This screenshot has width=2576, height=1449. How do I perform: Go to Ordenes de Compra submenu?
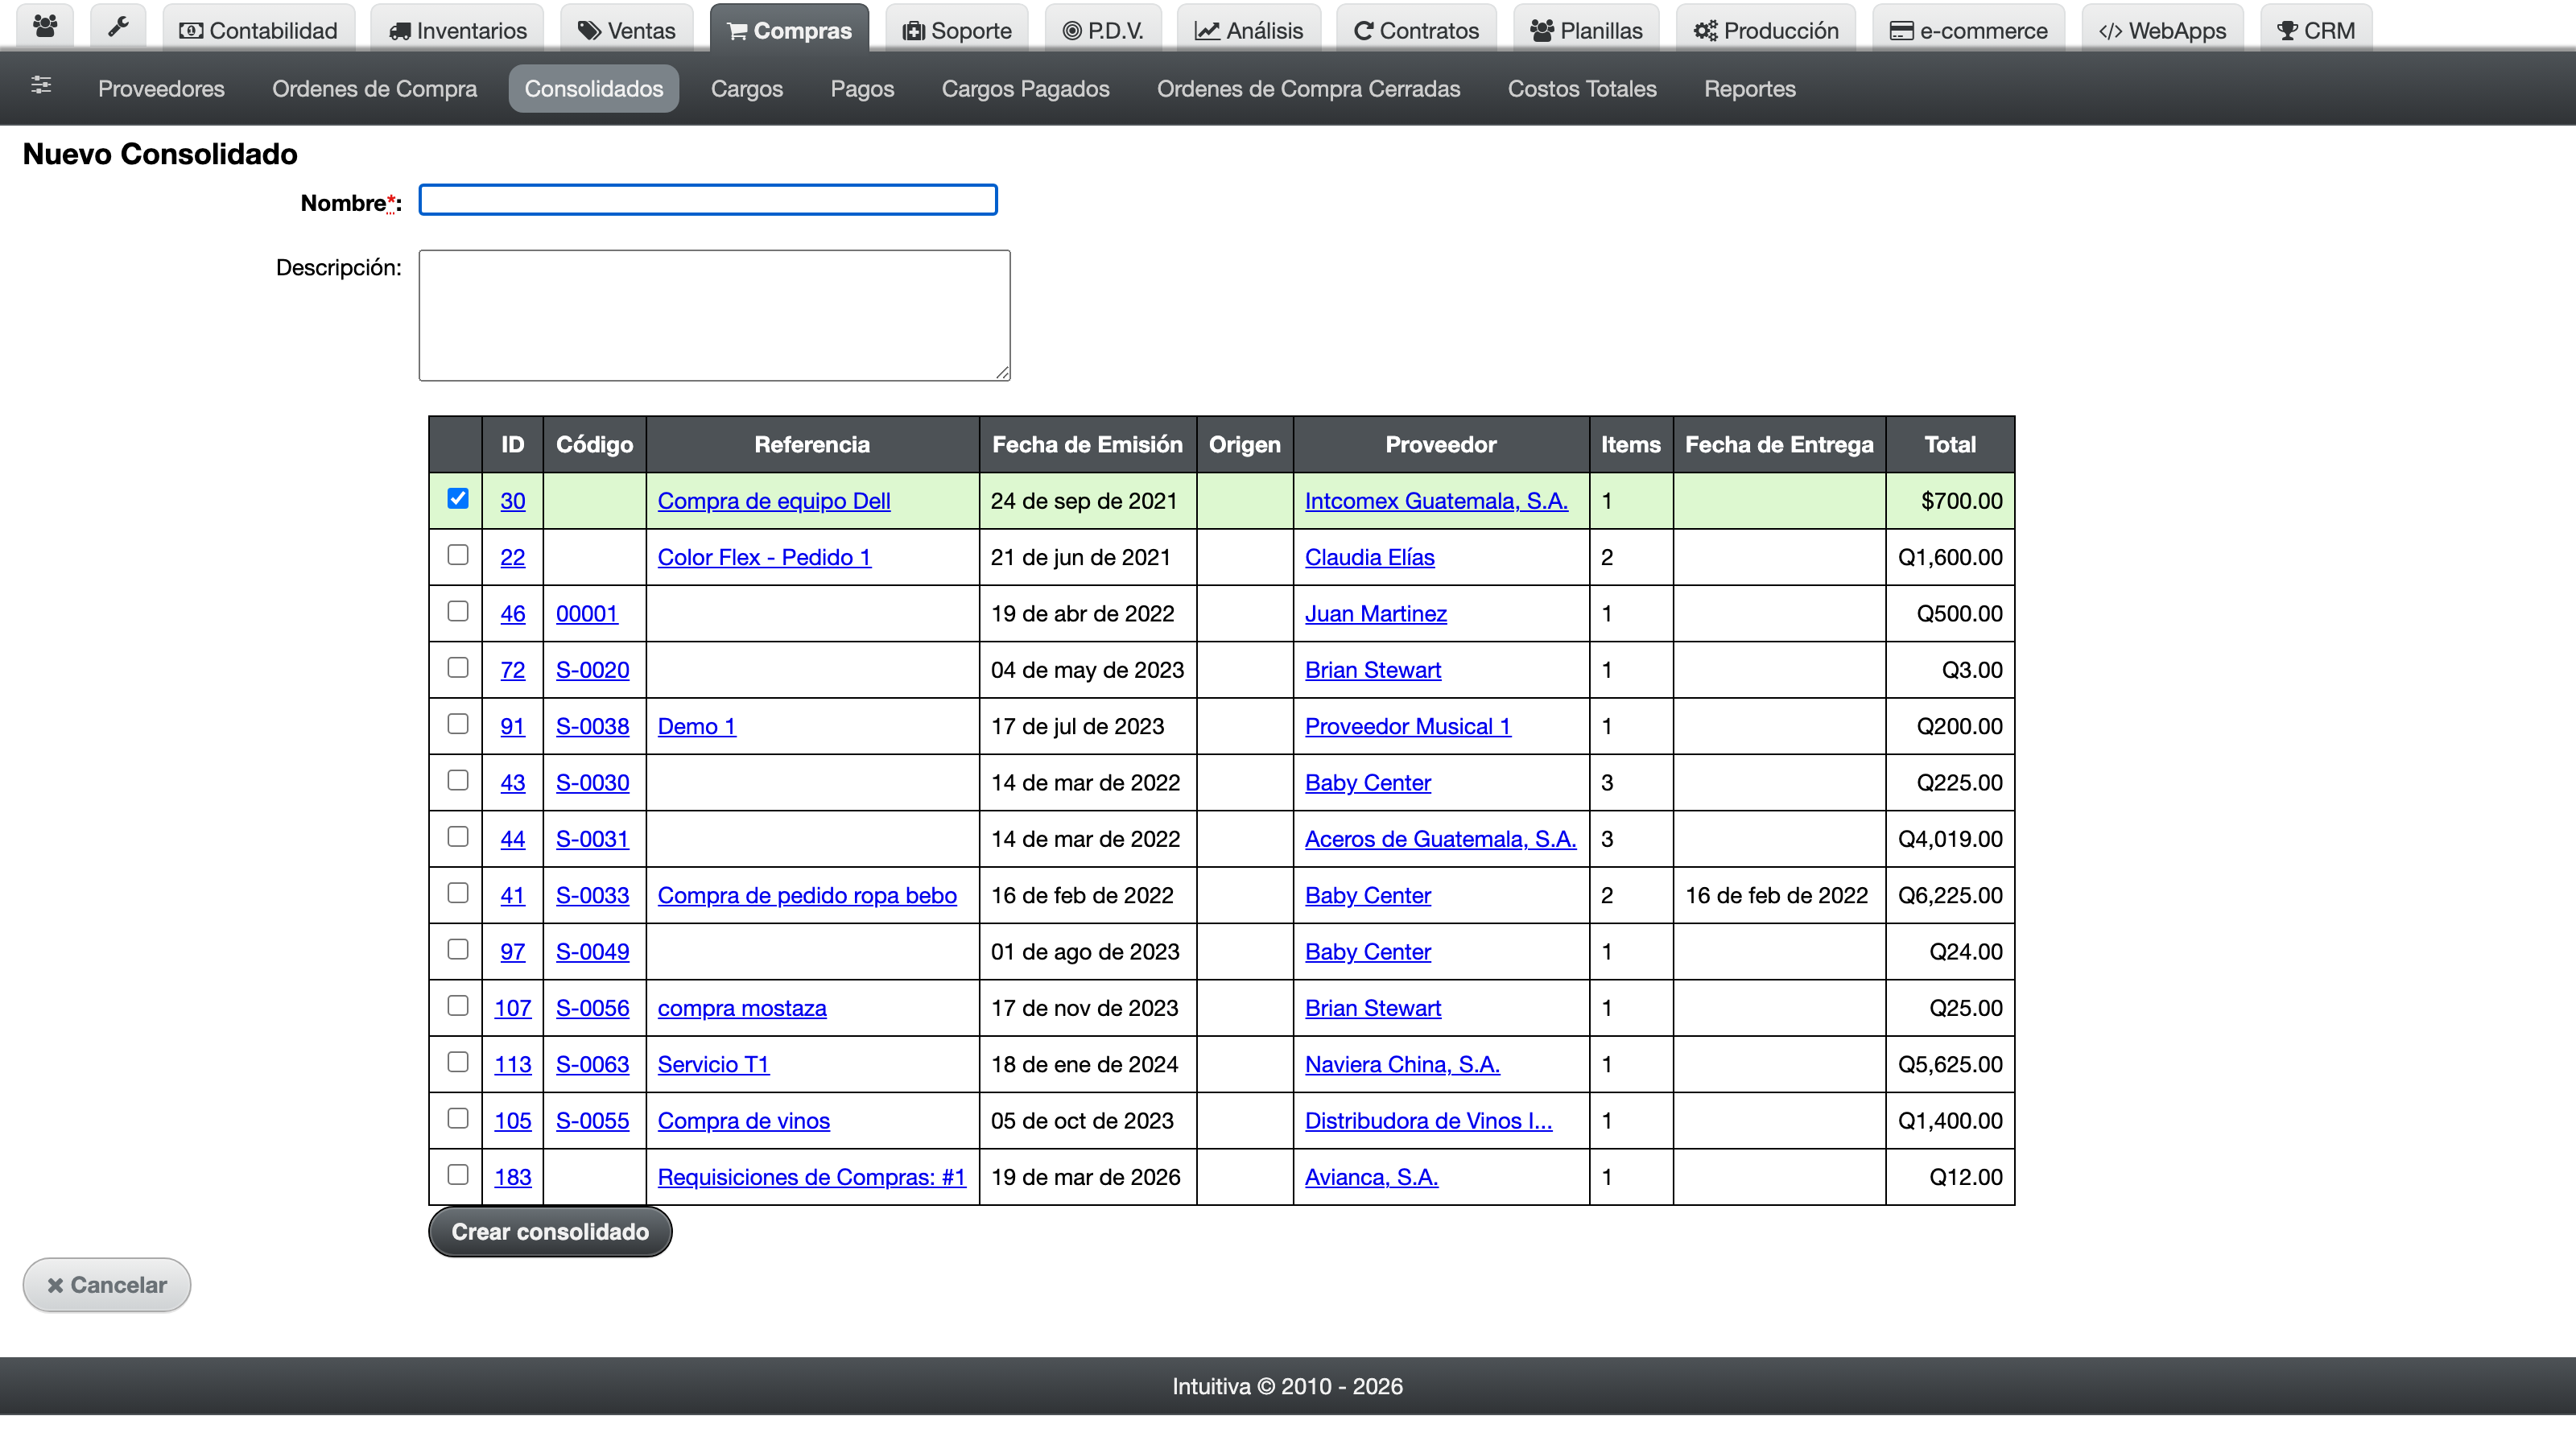point(374,88)
